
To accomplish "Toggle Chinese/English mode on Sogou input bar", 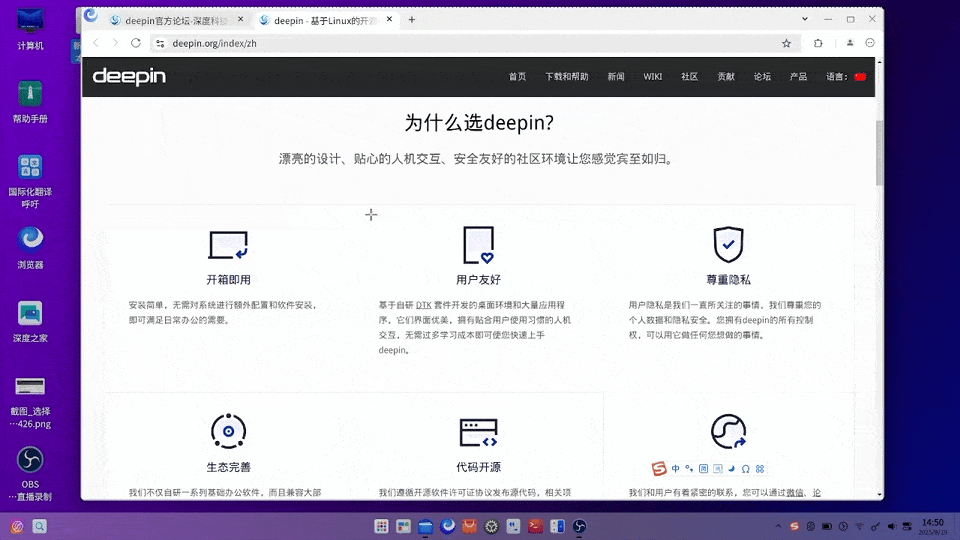I will click(x=676, y=469).
